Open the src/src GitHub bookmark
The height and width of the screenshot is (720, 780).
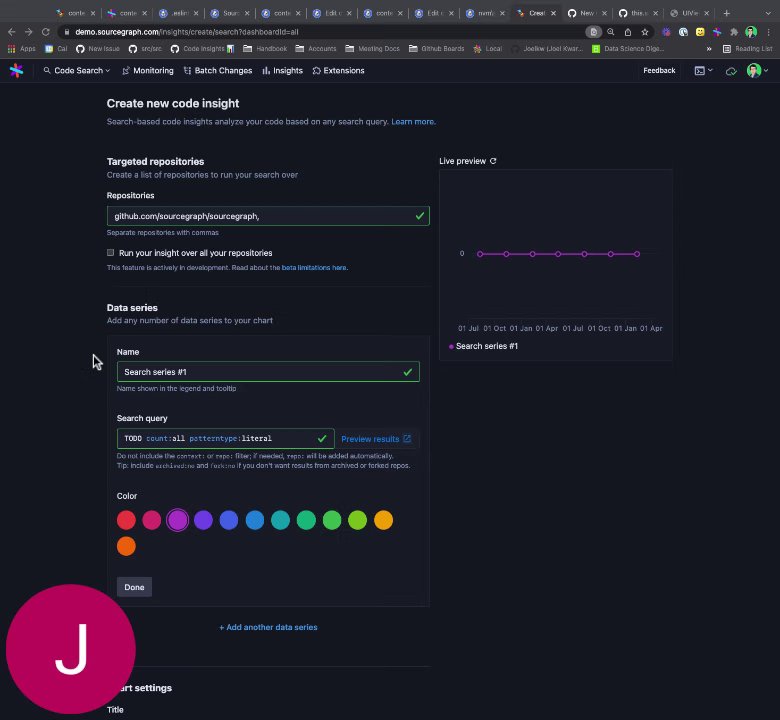point(145,49)
